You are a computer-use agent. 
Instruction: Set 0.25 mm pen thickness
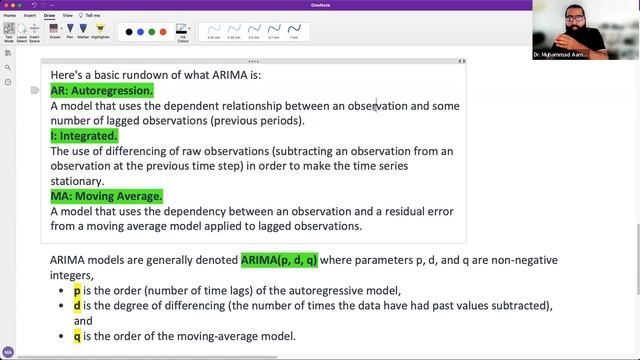214,31
